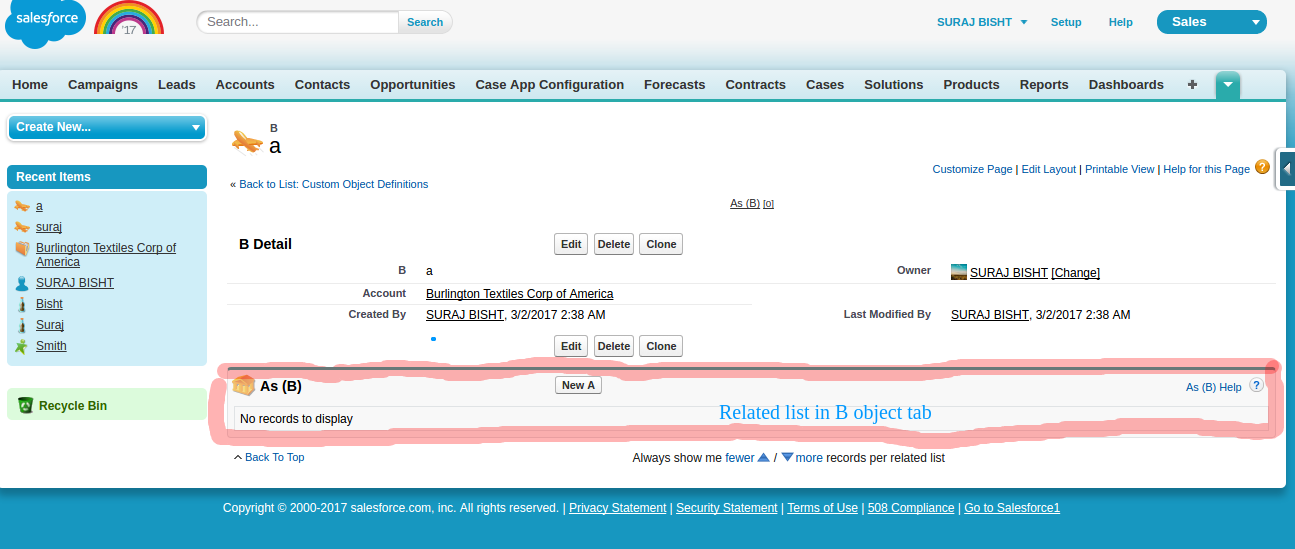Click the New A button
Image resolution: width=1295 pixels, height=549 pixels.
point(578,385)
